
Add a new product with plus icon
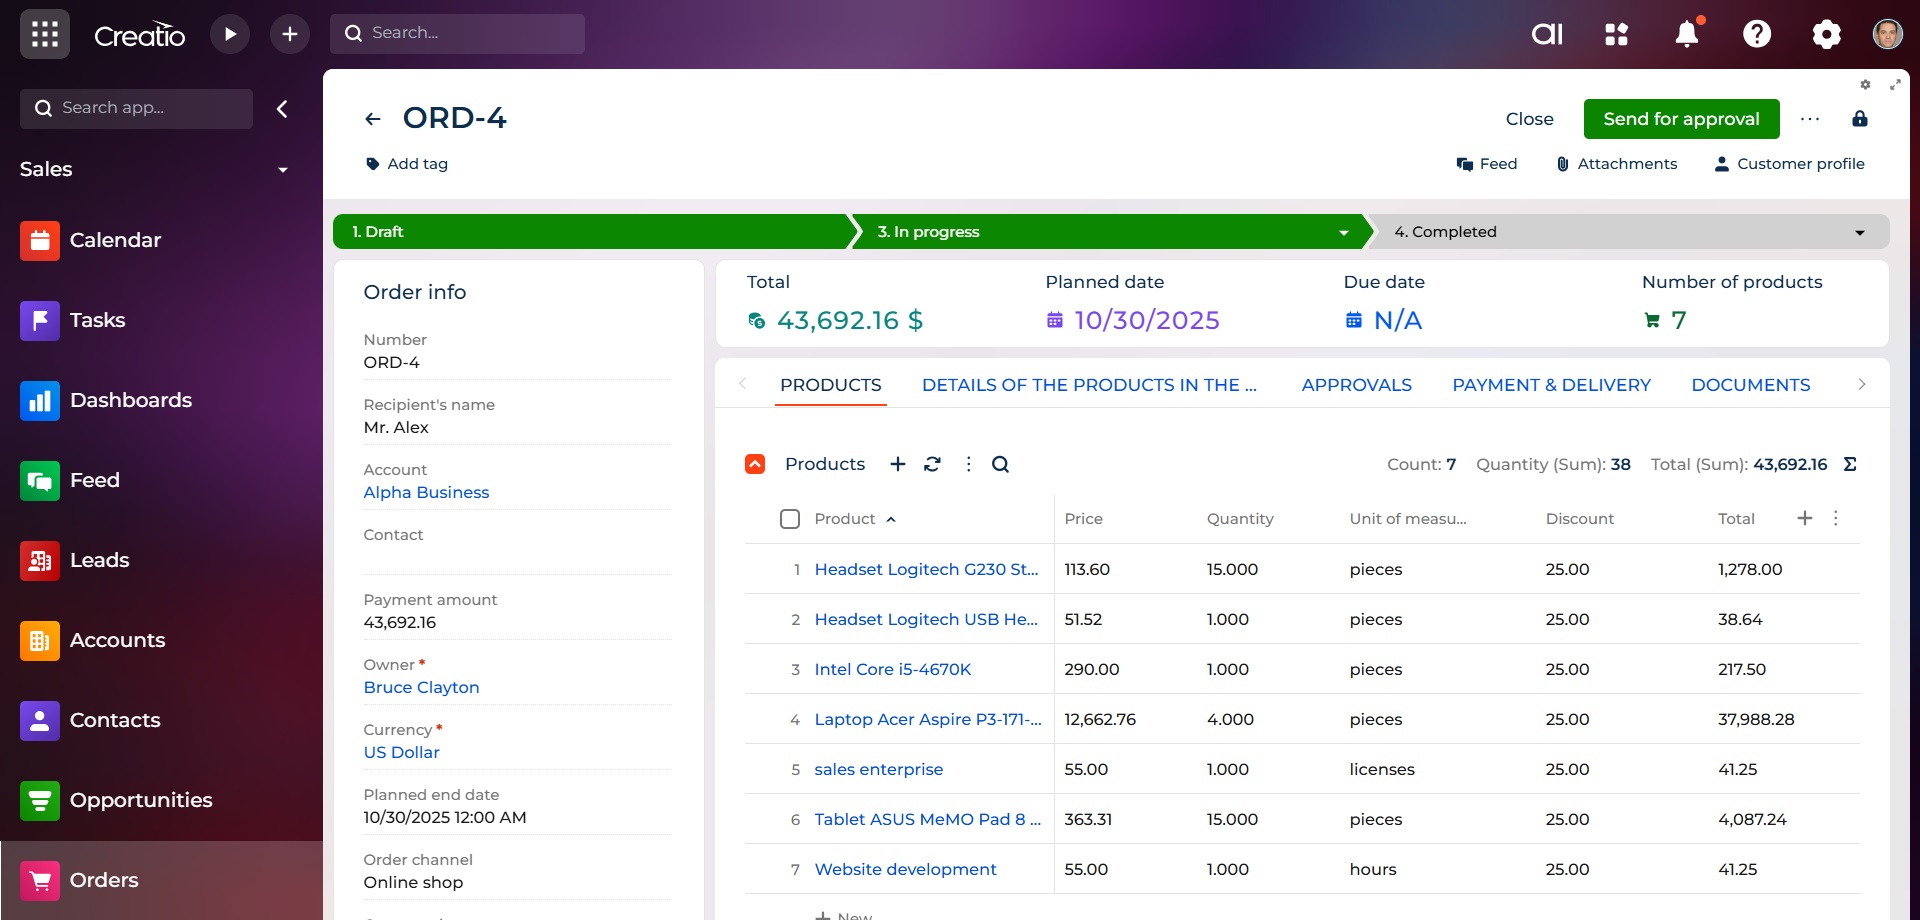898,464
